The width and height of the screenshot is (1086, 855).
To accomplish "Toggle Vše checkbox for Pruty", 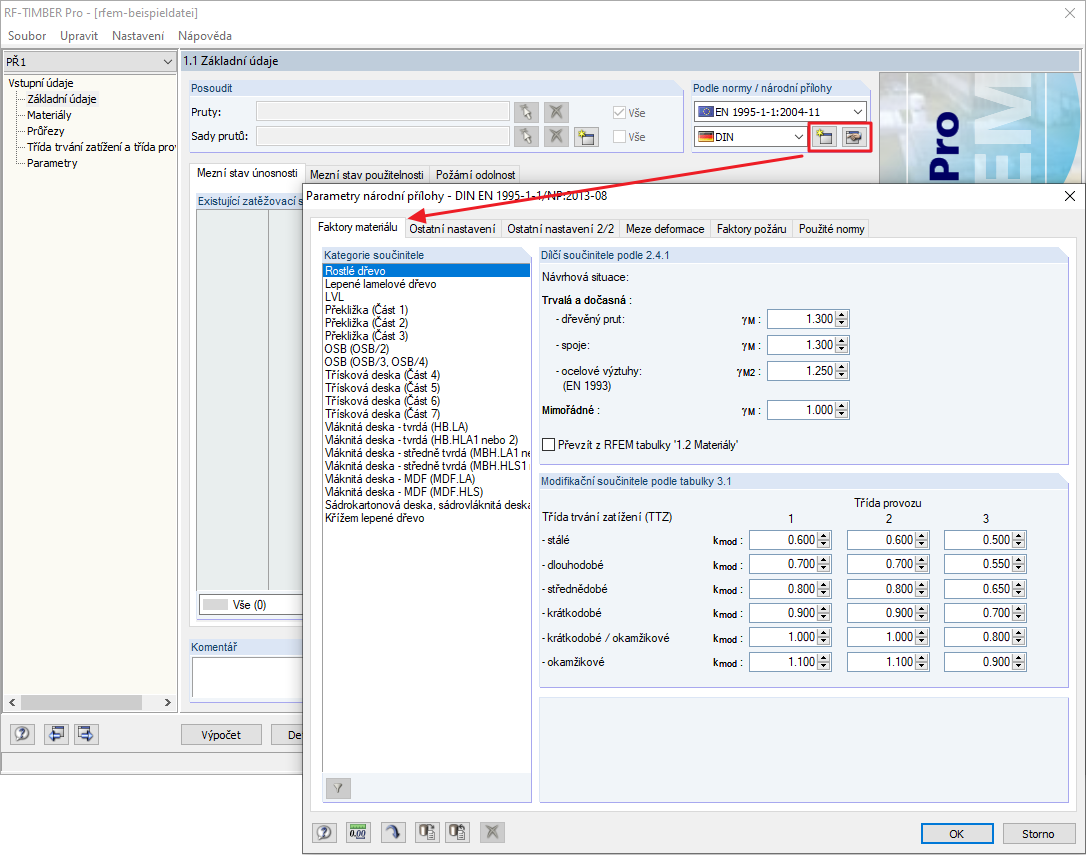I will [619, 112].
